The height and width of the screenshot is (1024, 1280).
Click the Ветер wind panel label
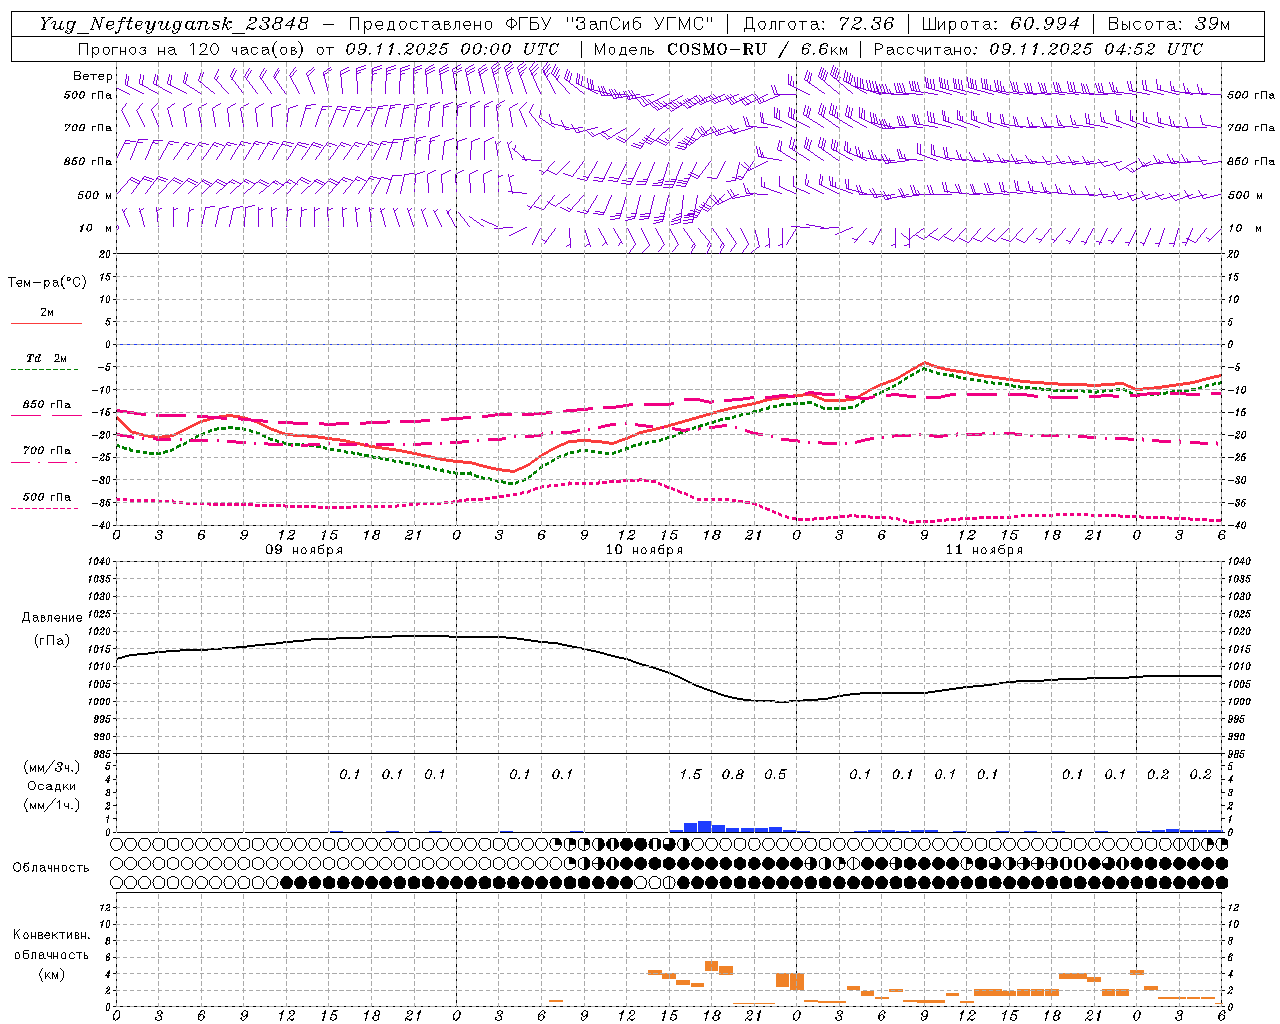coord(93,76)
